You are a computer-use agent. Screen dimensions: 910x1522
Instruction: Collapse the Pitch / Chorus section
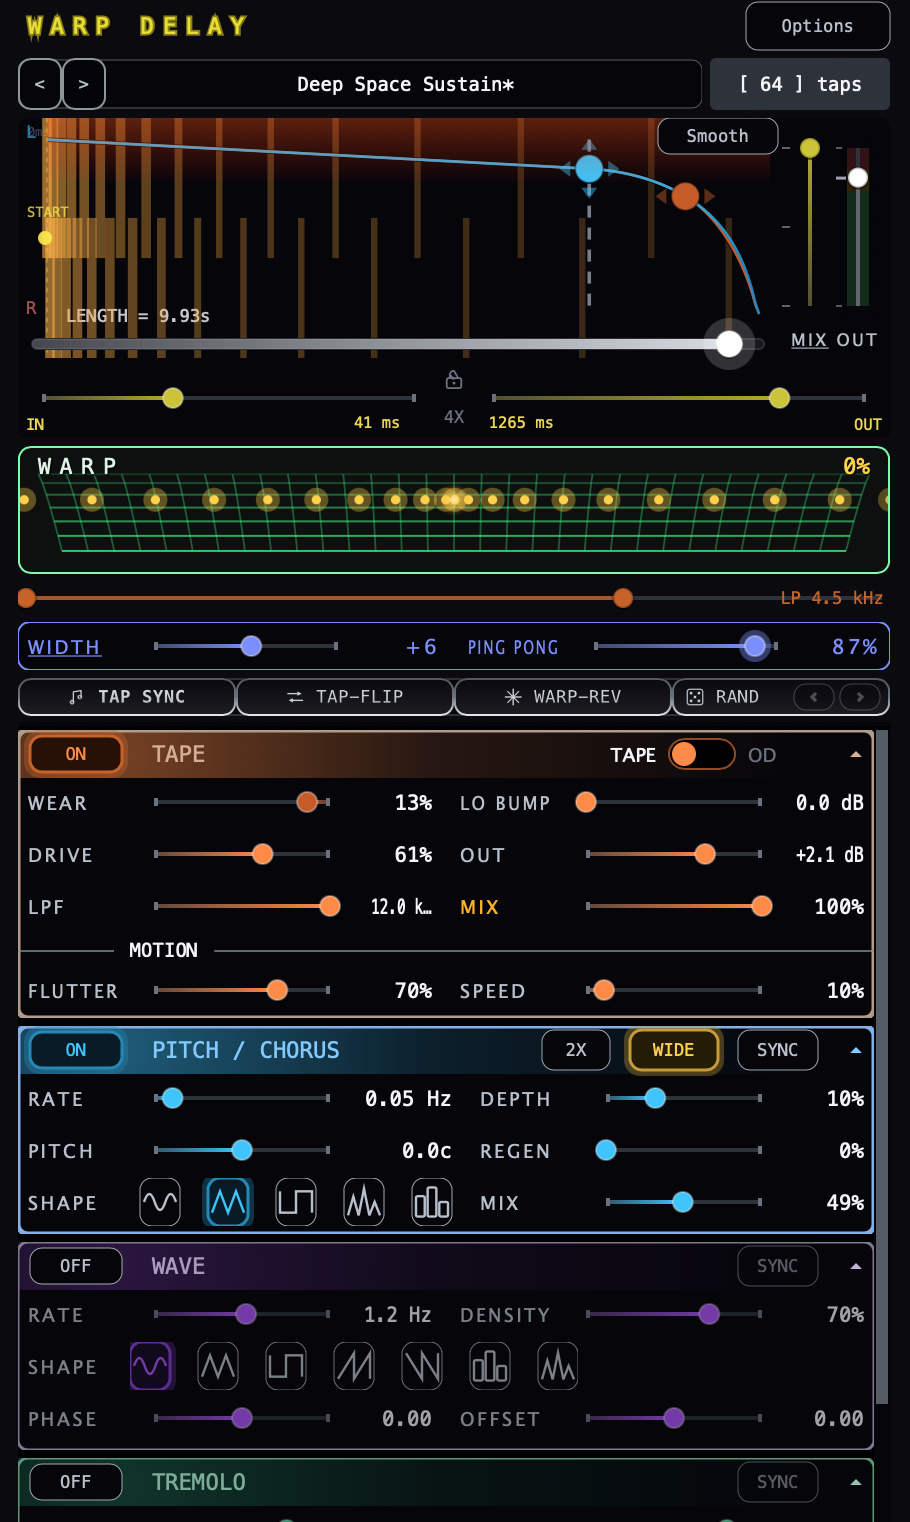pyautogui.click(x=856, y=1050)
